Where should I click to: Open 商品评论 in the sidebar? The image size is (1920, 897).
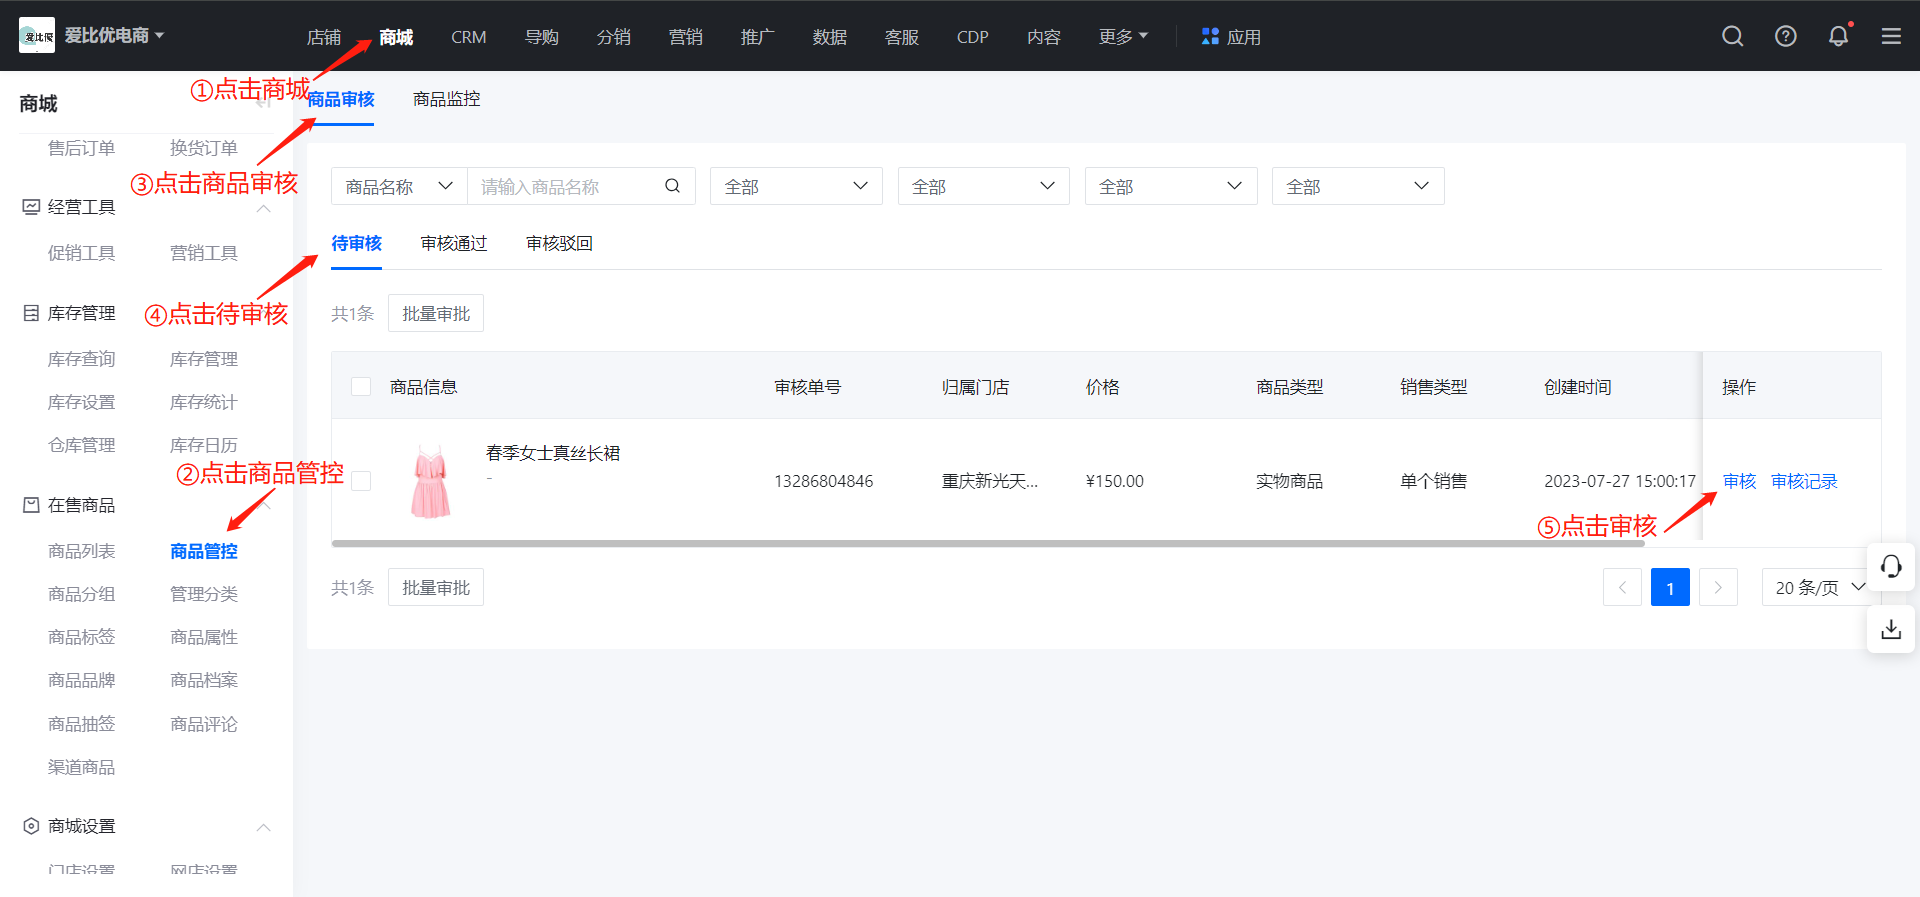tap(204, 724)
